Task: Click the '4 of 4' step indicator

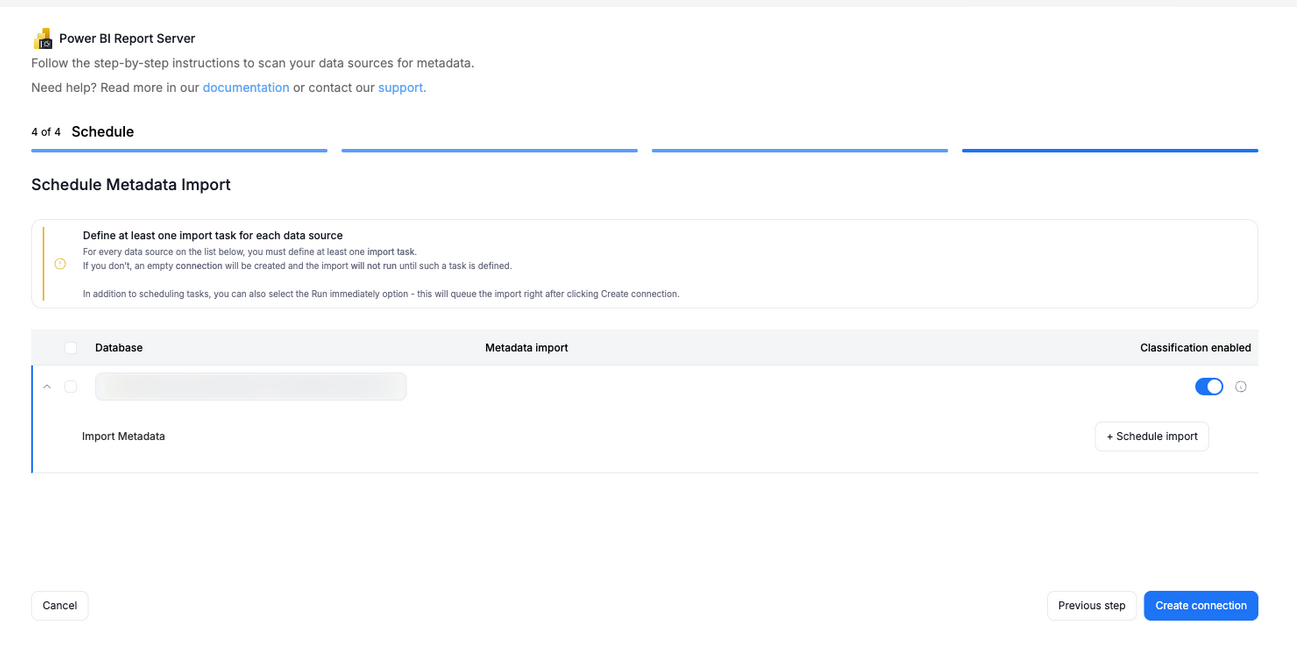Action: pyautogui.click(x=46, y=132)
